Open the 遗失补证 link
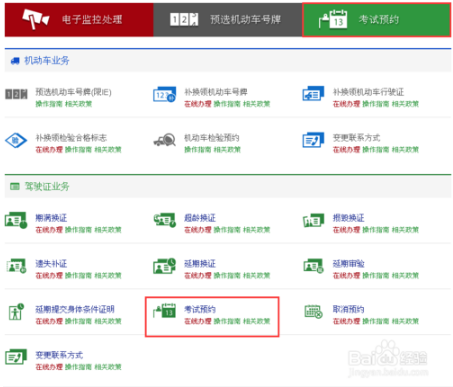 click(51, 264)
